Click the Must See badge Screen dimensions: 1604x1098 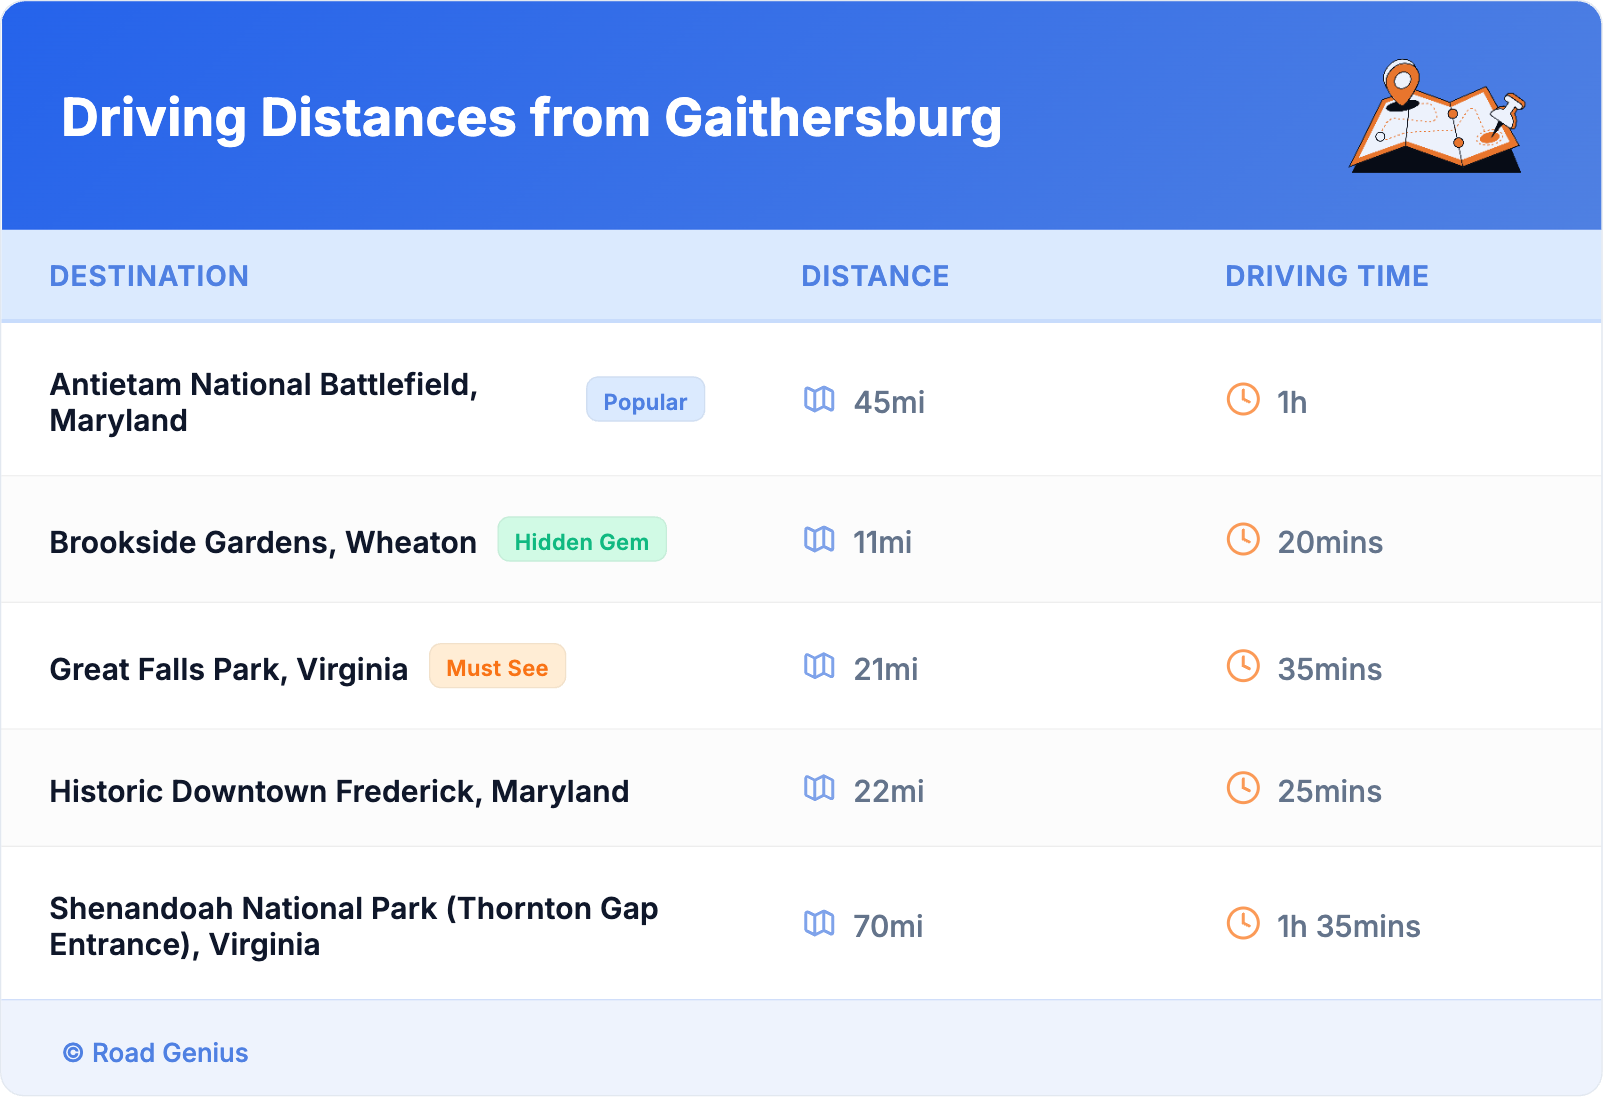497,667
